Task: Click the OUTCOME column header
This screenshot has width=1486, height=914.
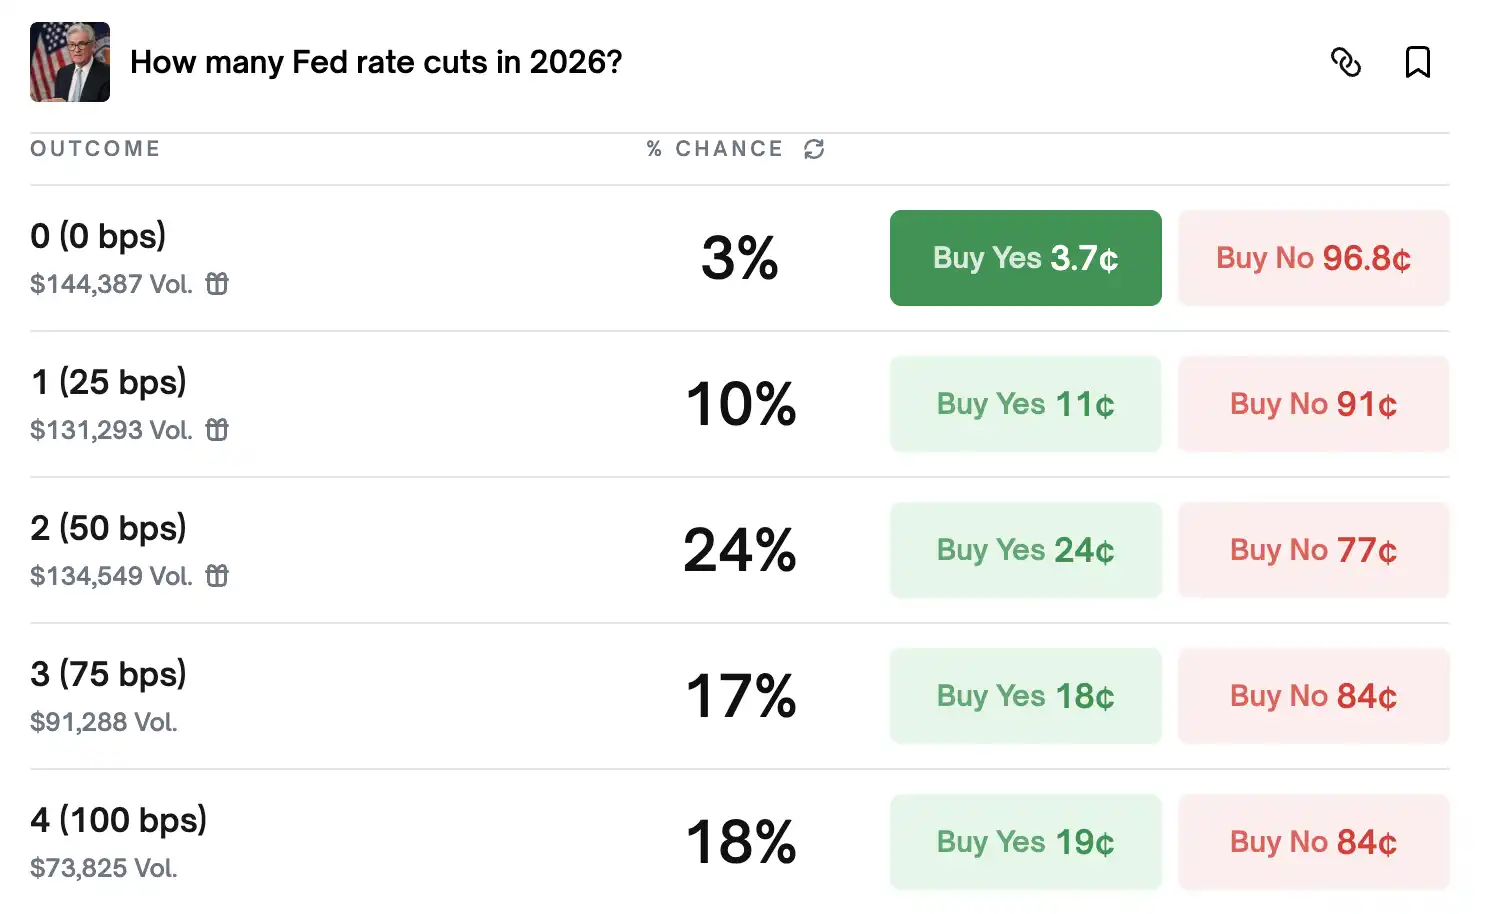Action: (x=95, y=148)
